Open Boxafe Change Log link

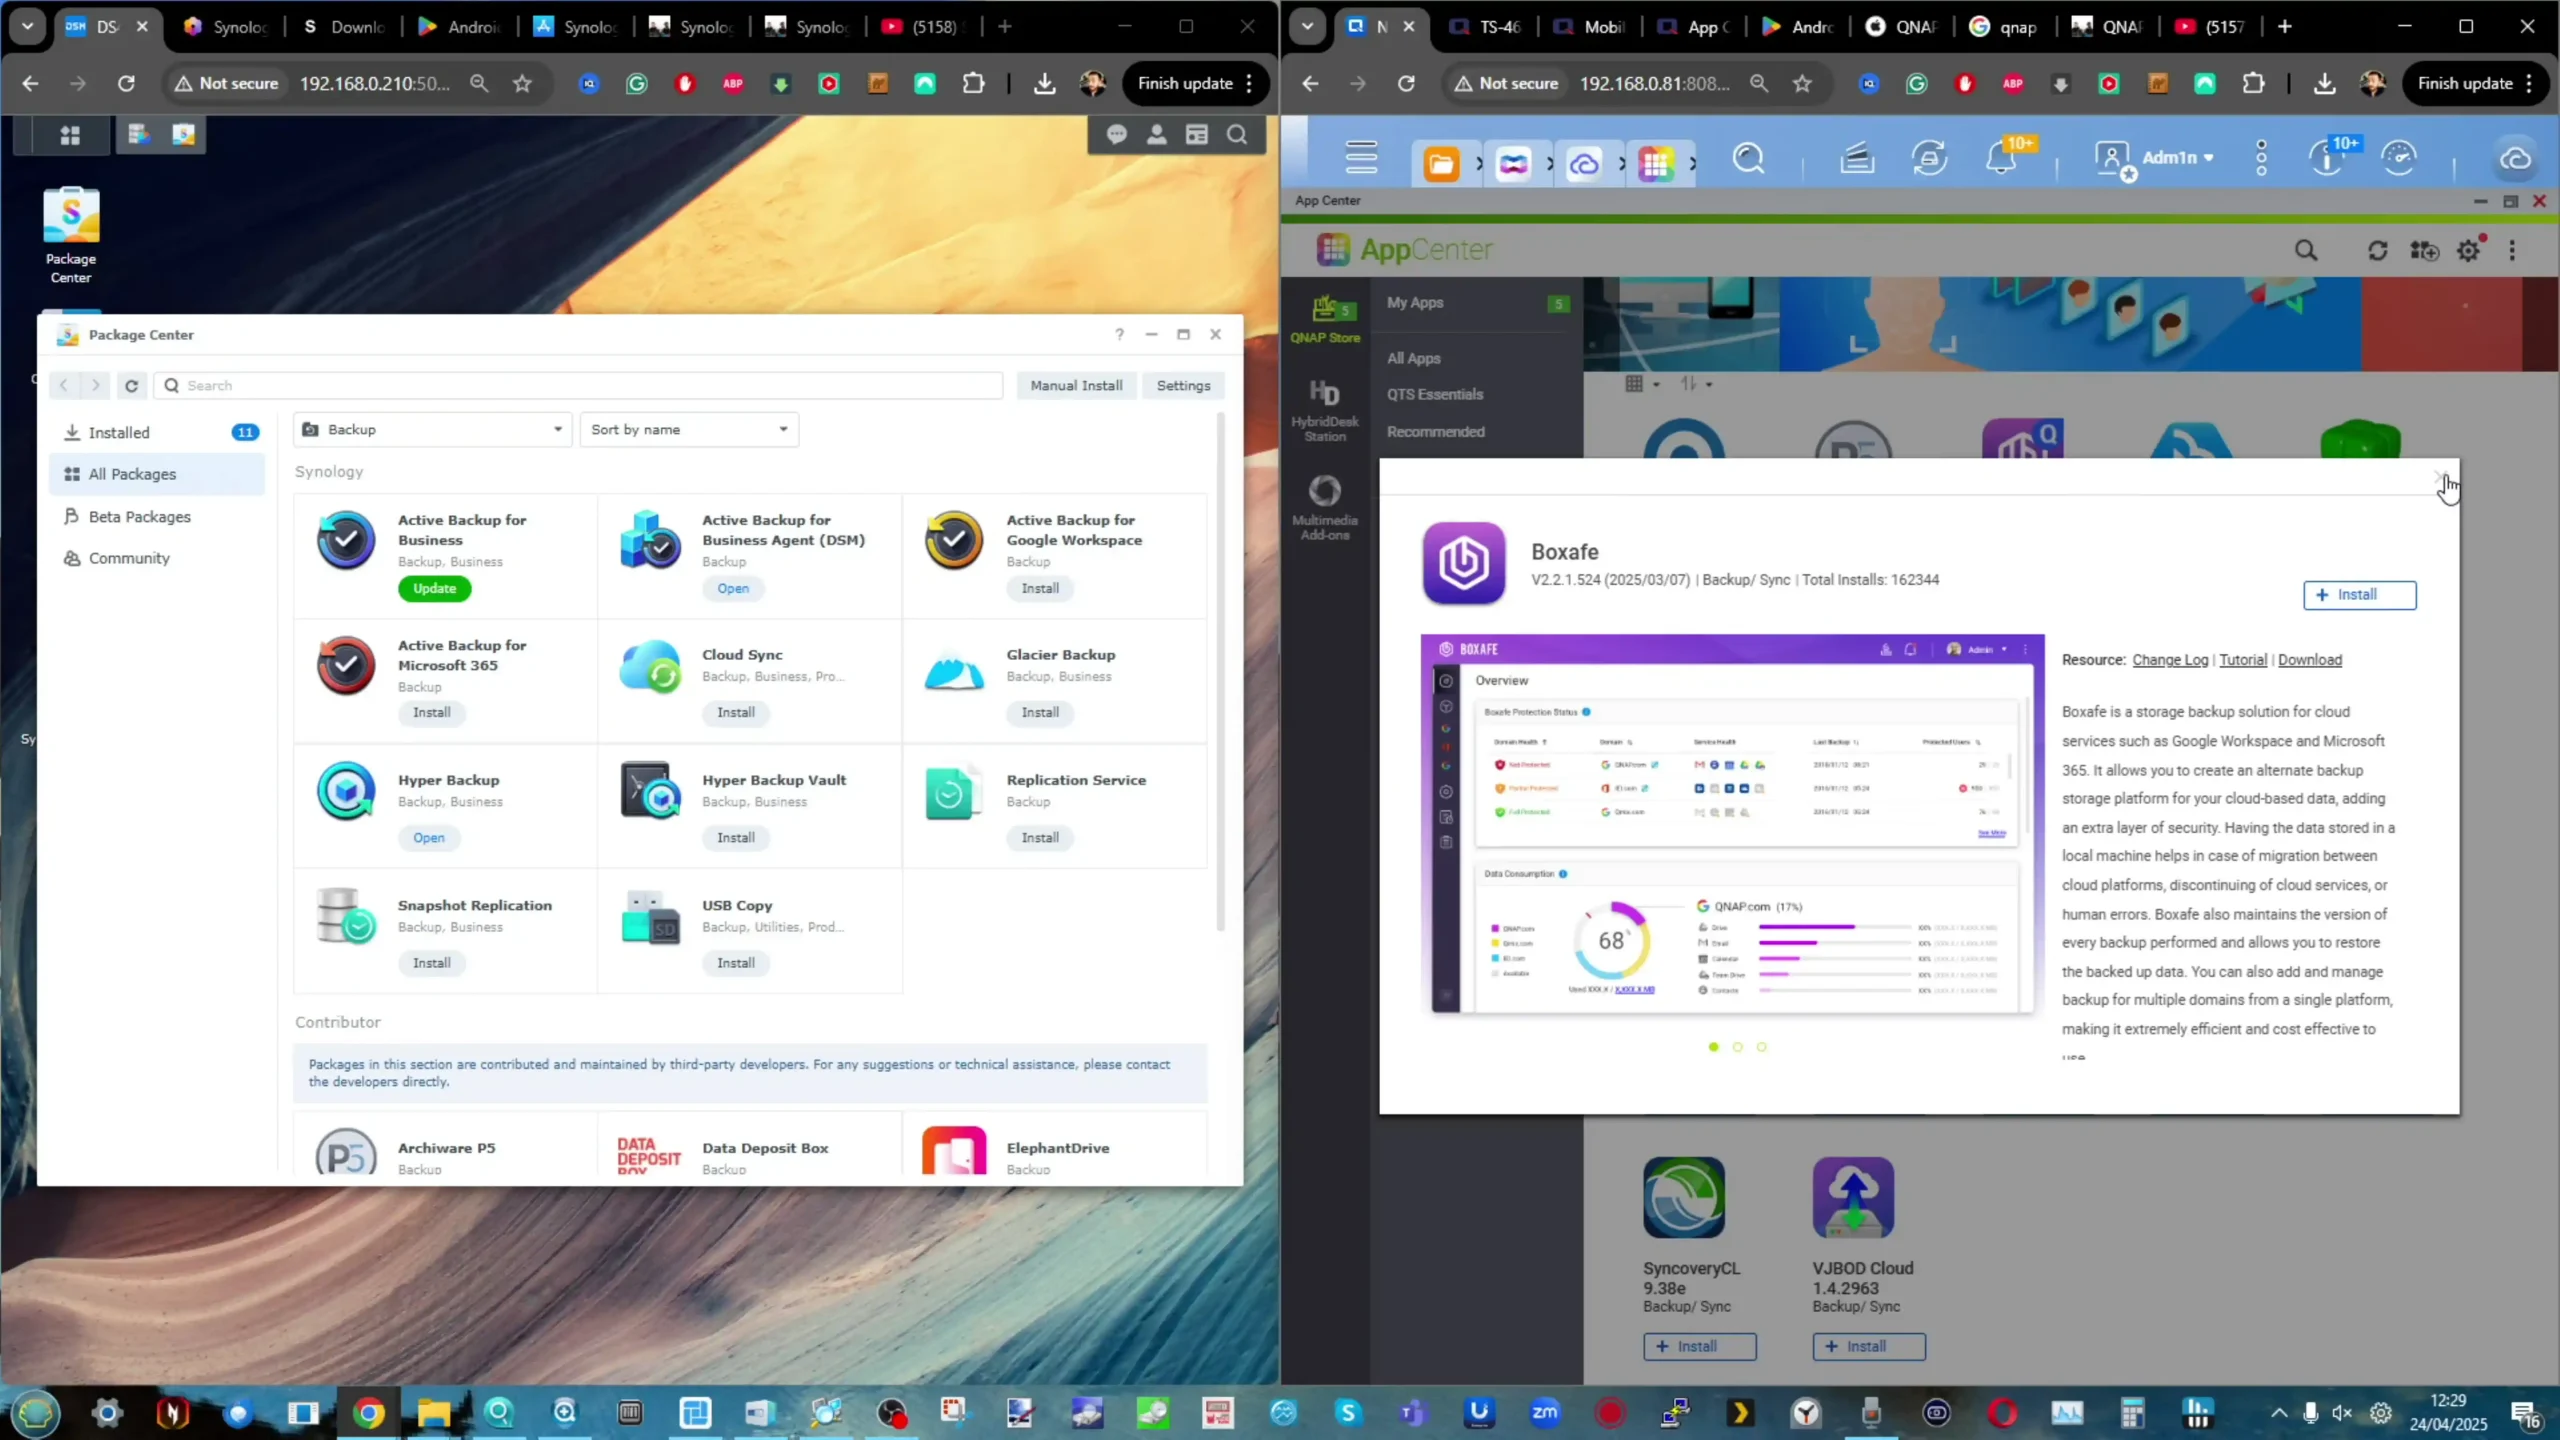point(2169,660)
